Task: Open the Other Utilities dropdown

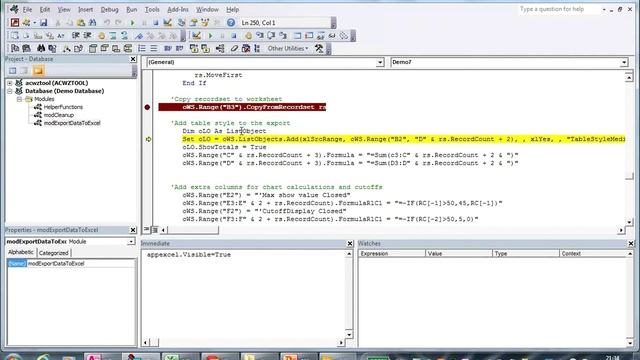Action: 288,48
